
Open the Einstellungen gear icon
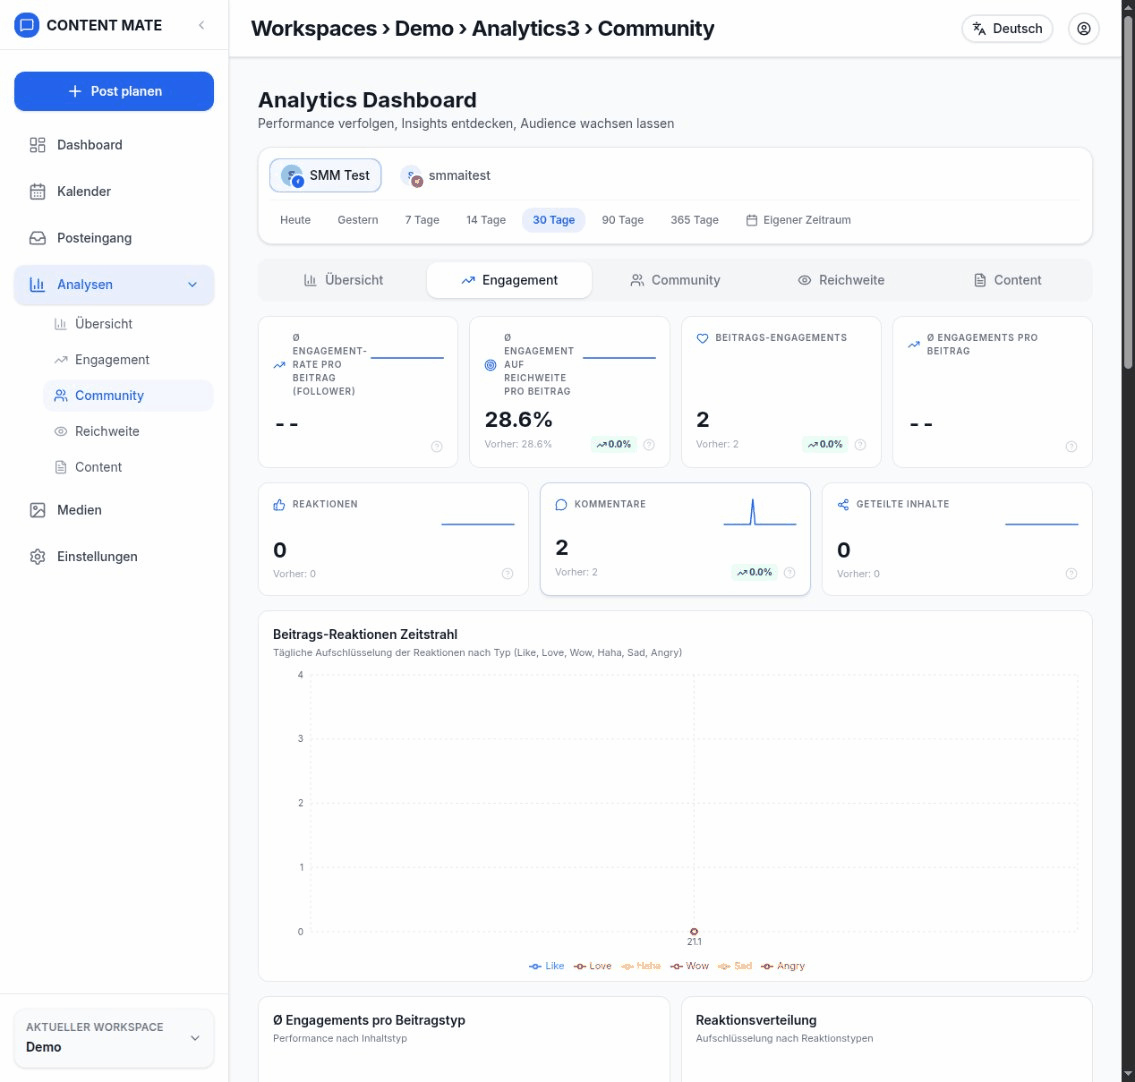tap(38, 556)
